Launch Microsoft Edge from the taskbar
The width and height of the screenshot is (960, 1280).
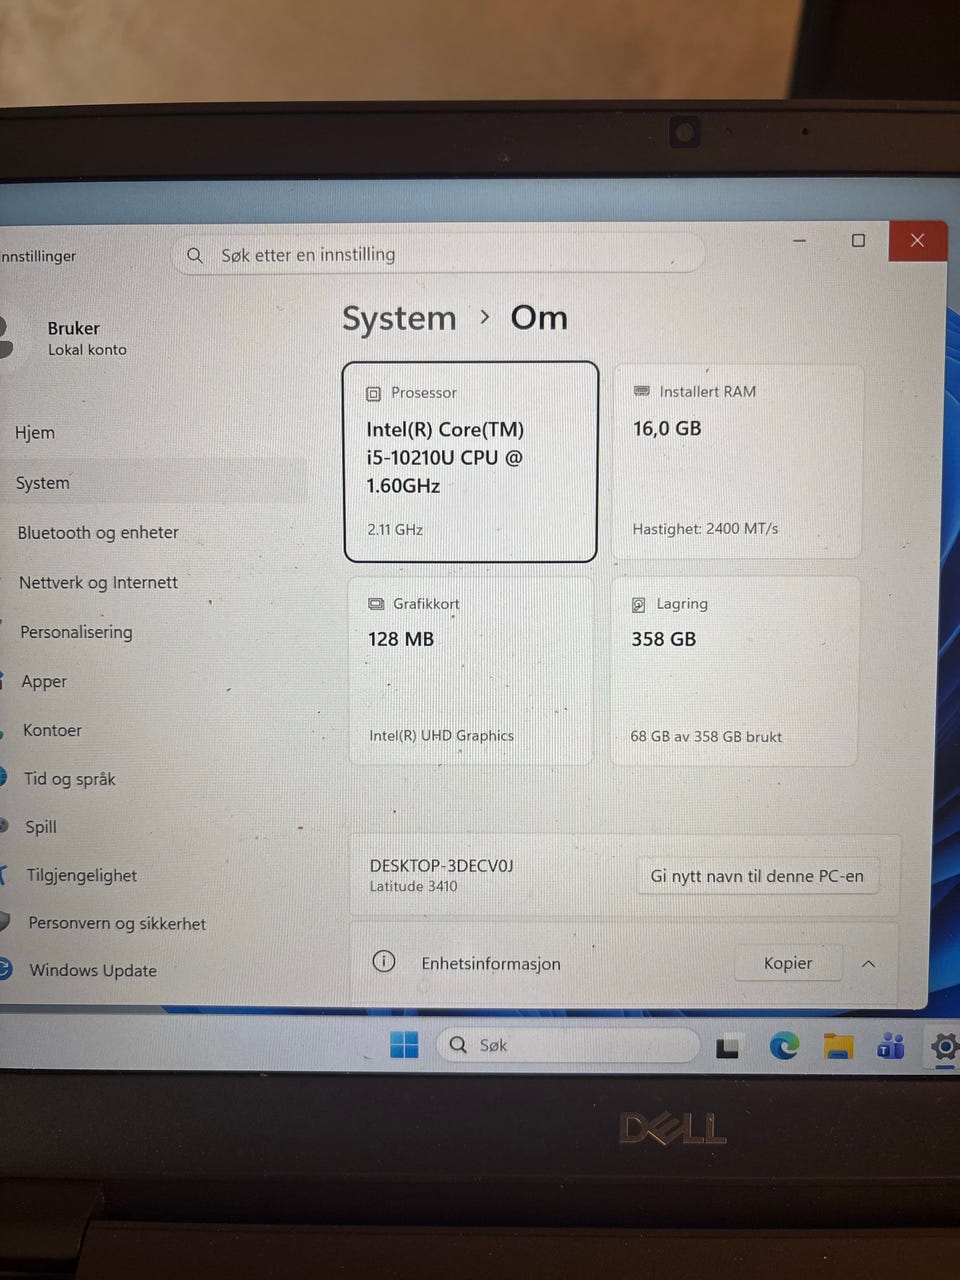coord(784,1046)
